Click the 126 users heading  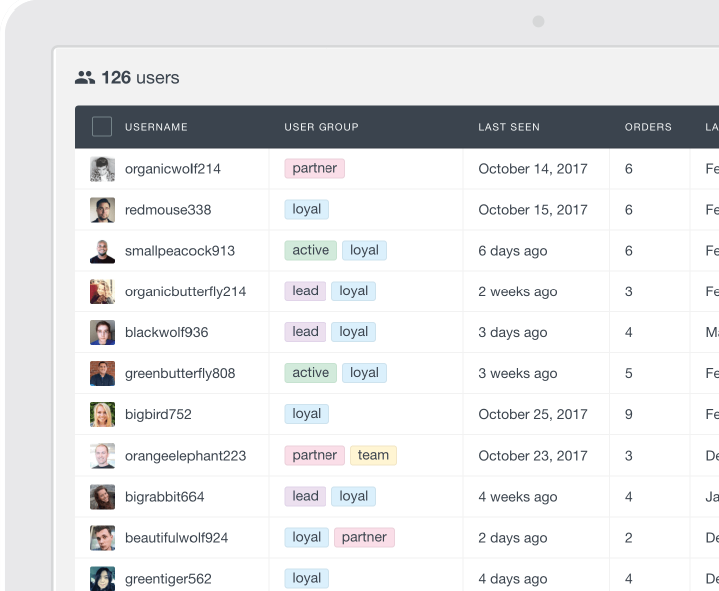(x=140, y=77)
